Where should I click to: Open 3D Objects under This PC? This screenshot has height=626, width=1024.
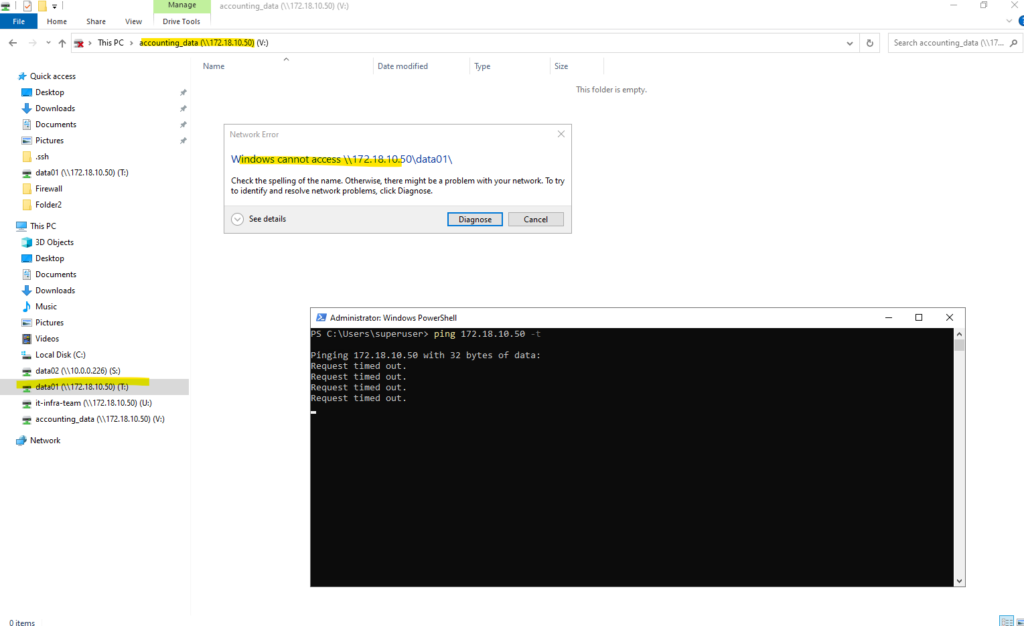click(54, 242)
